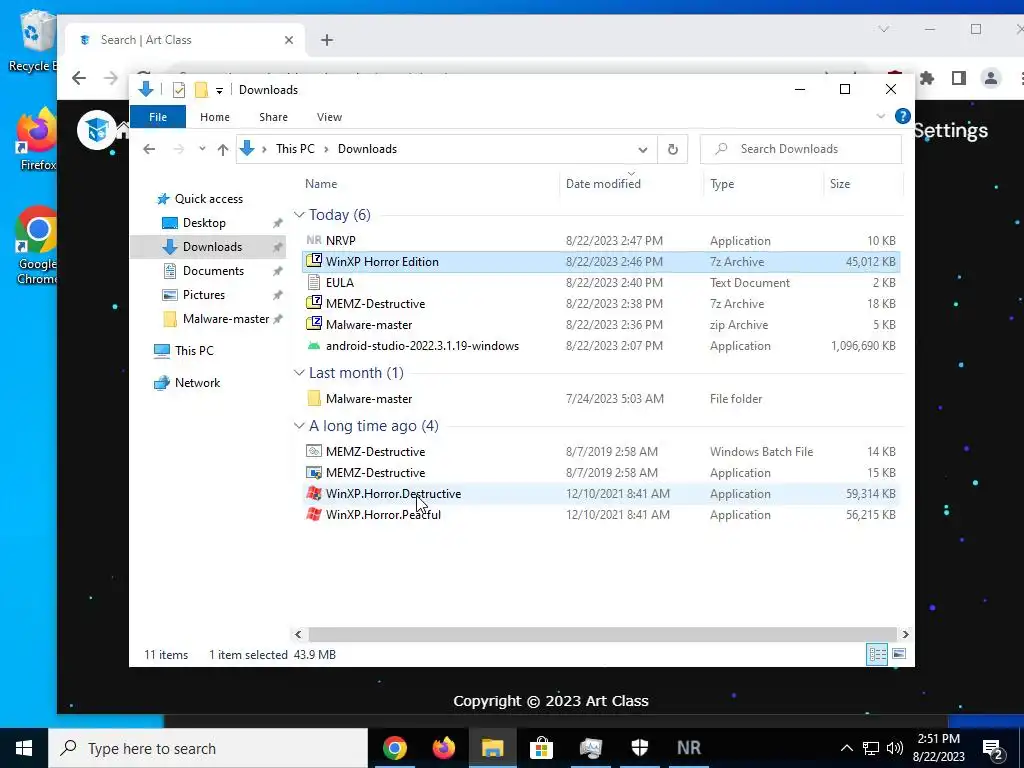Collapse the Today (6) group
Image resolution: width=1024 pixels, height=768 pixels.
tap(299, 215)
